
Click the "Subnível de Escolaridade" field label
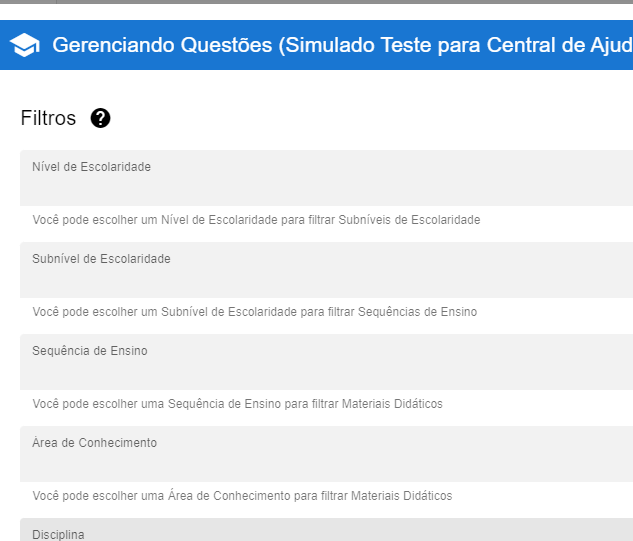(x=101, y=259)
